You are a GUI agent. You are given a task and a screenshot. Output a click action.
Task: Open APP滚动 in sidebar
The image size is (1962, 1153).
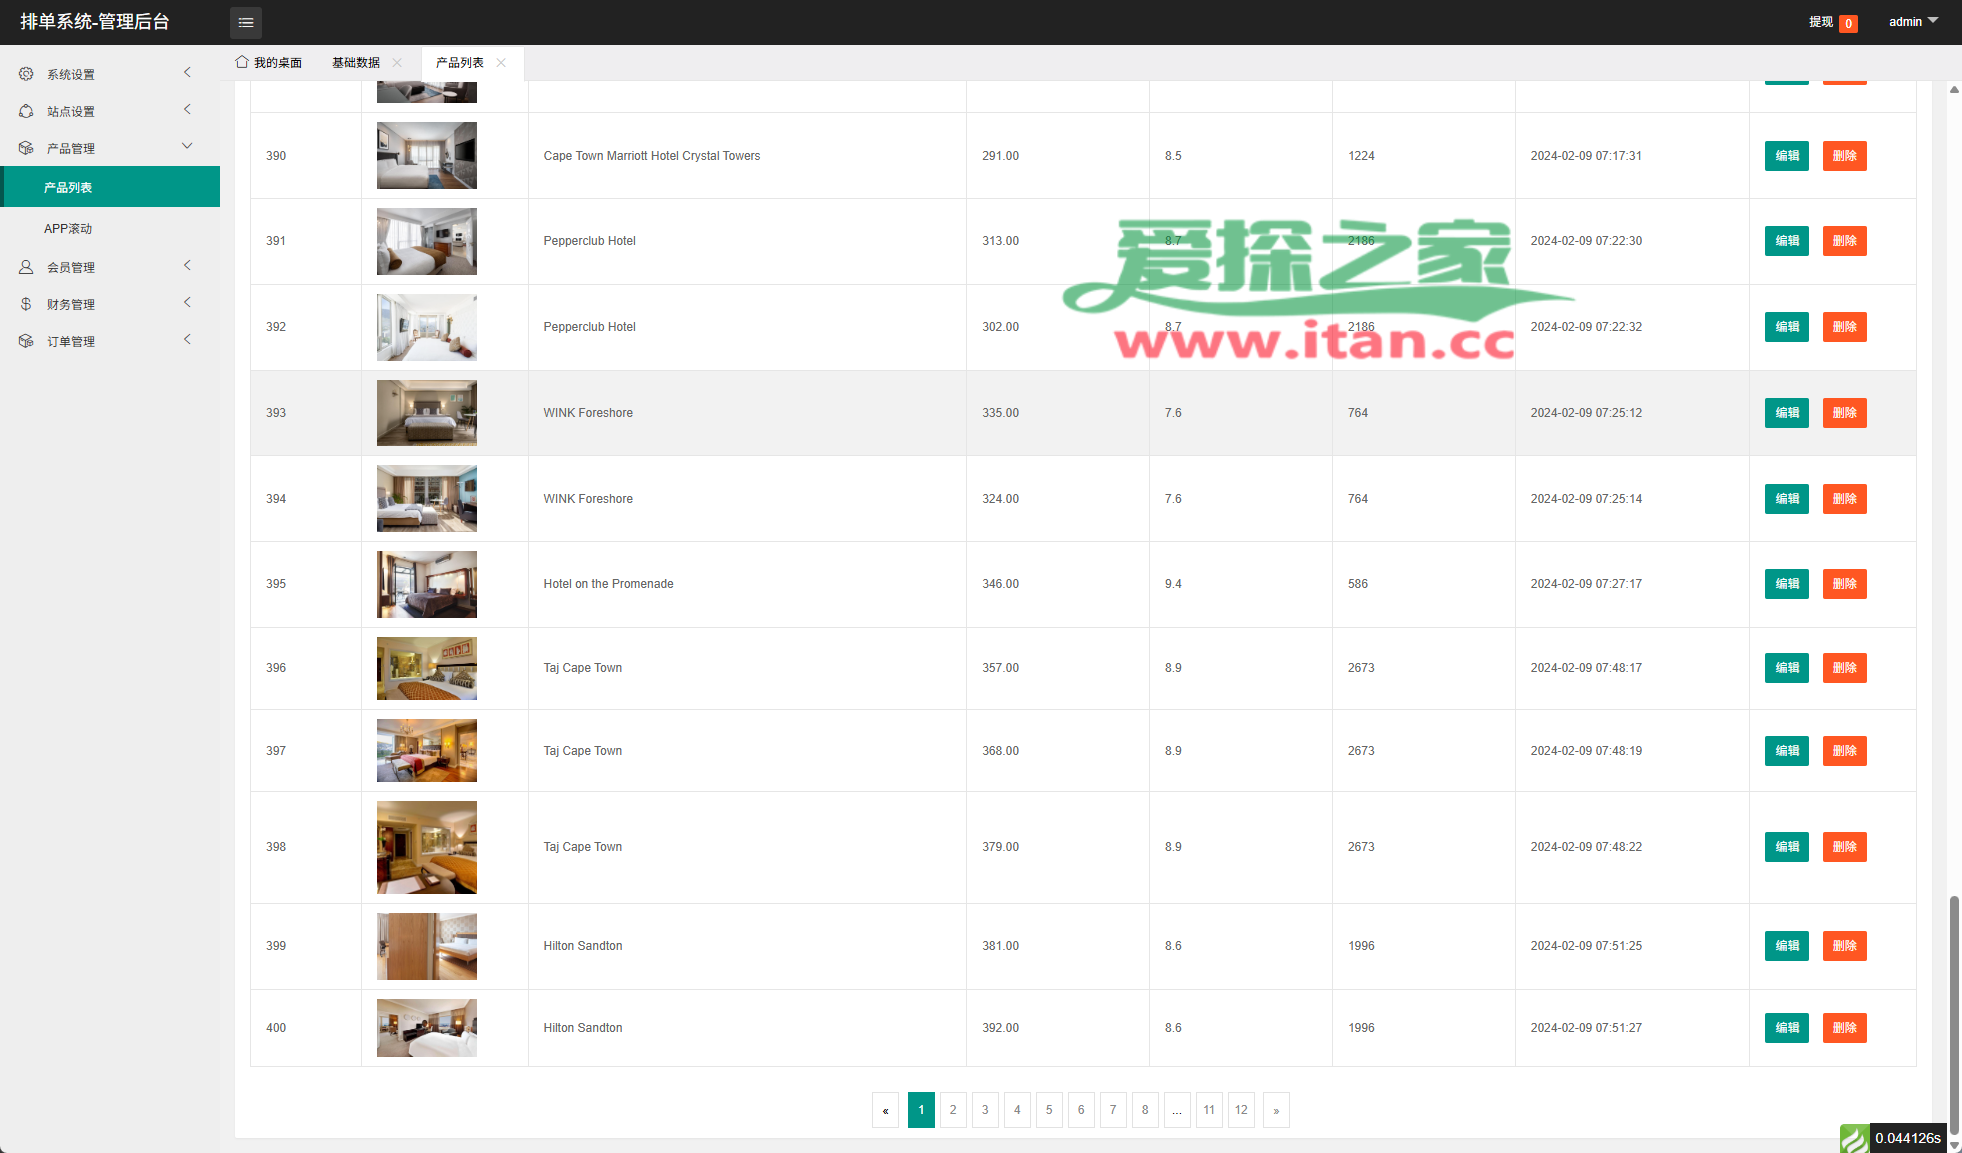110,228
